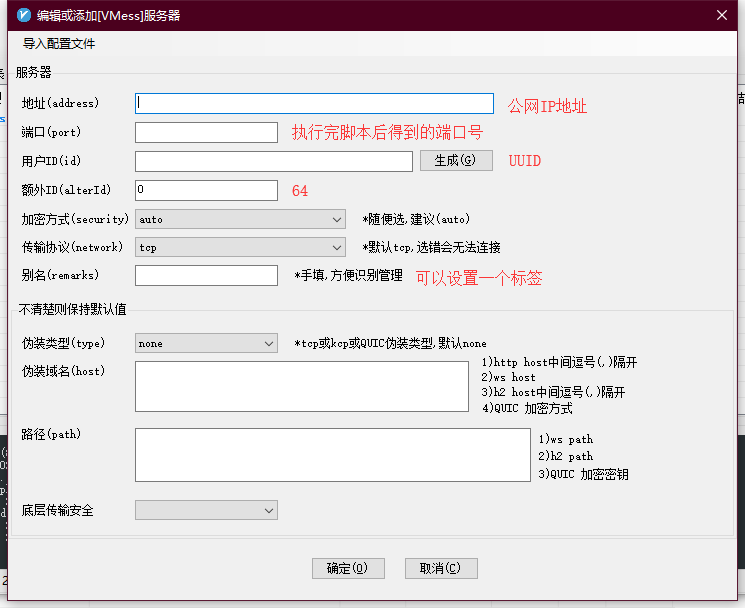Click the red 公网IP地址 annotation text
The height and width of the screenshot is (608, 745).
[x=547, y=105]
